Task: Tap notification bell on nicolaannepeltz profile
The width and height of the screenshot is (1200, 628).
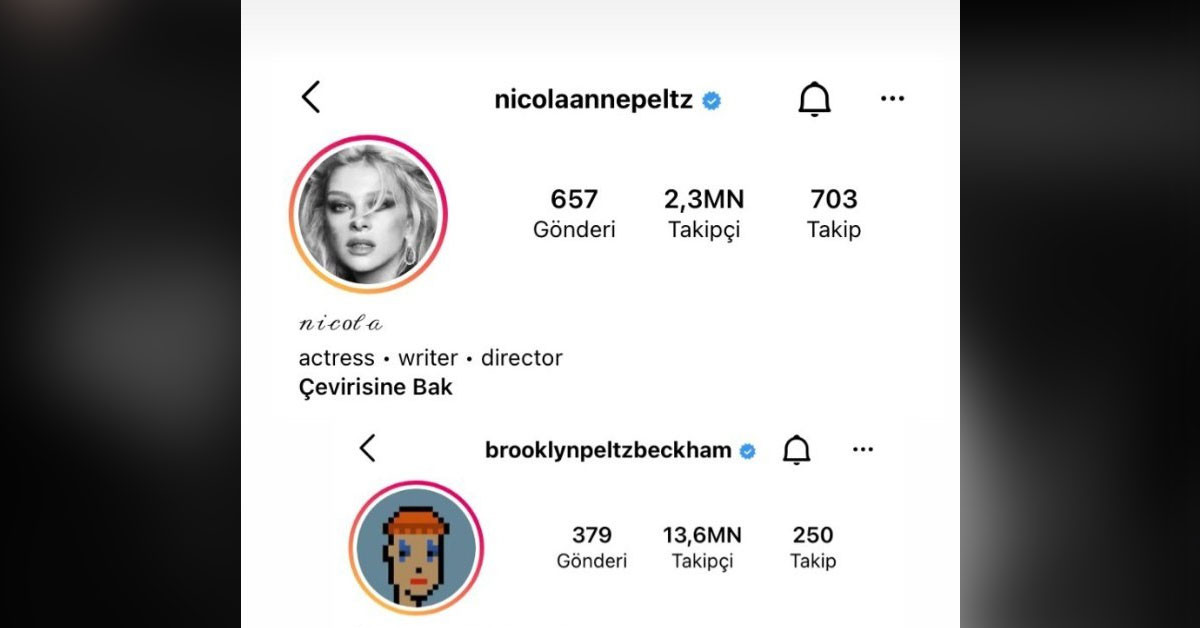Action: [814, 99]
